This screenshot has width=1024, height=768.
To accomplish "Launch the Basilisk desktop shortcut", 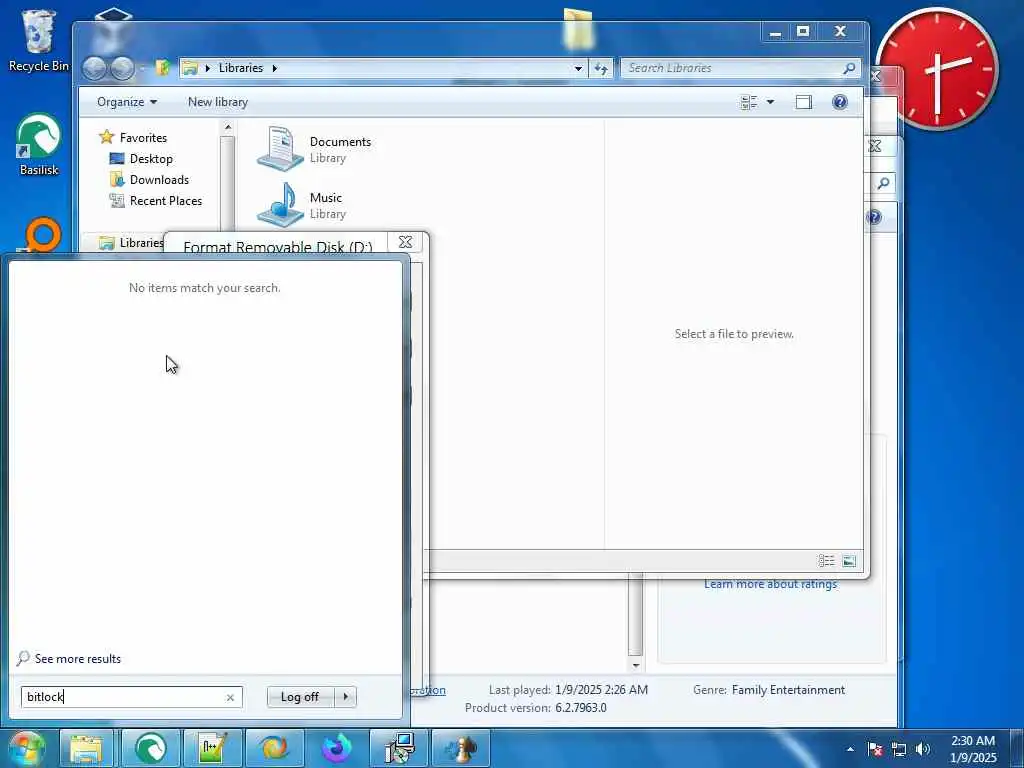I will coord(39,145).
